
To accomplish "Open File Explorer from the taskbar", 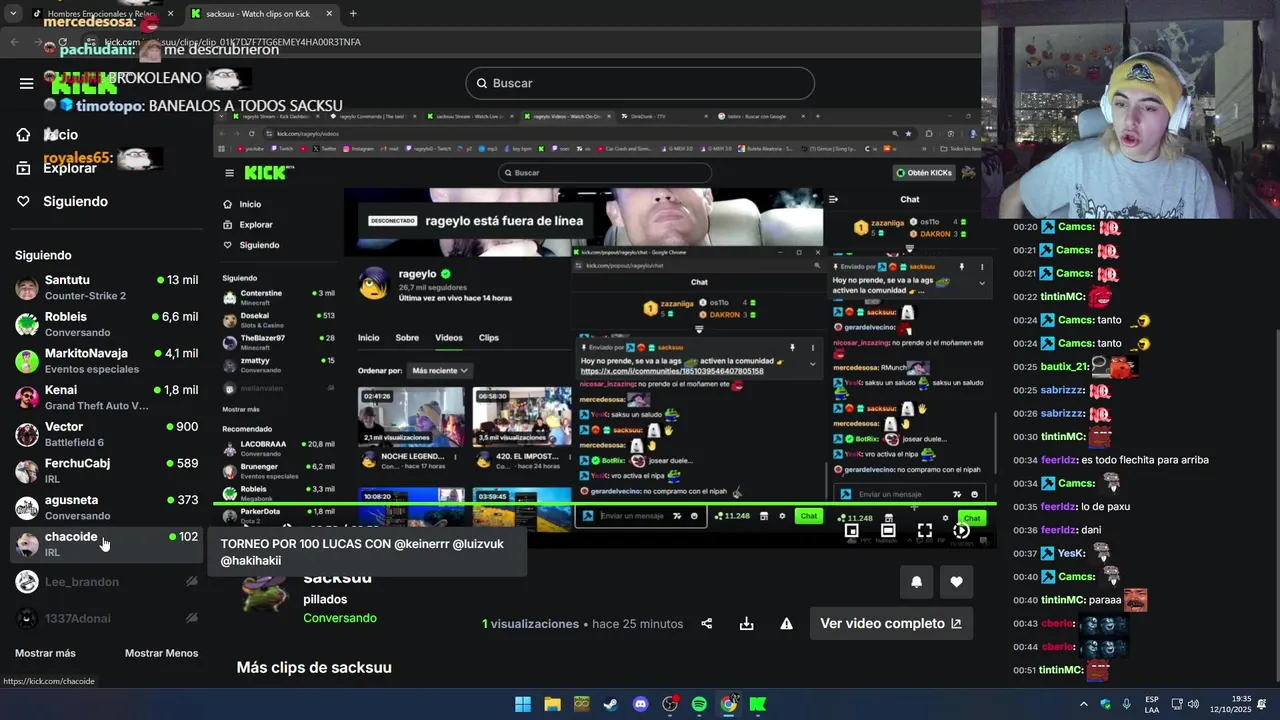I will point(552,704).
